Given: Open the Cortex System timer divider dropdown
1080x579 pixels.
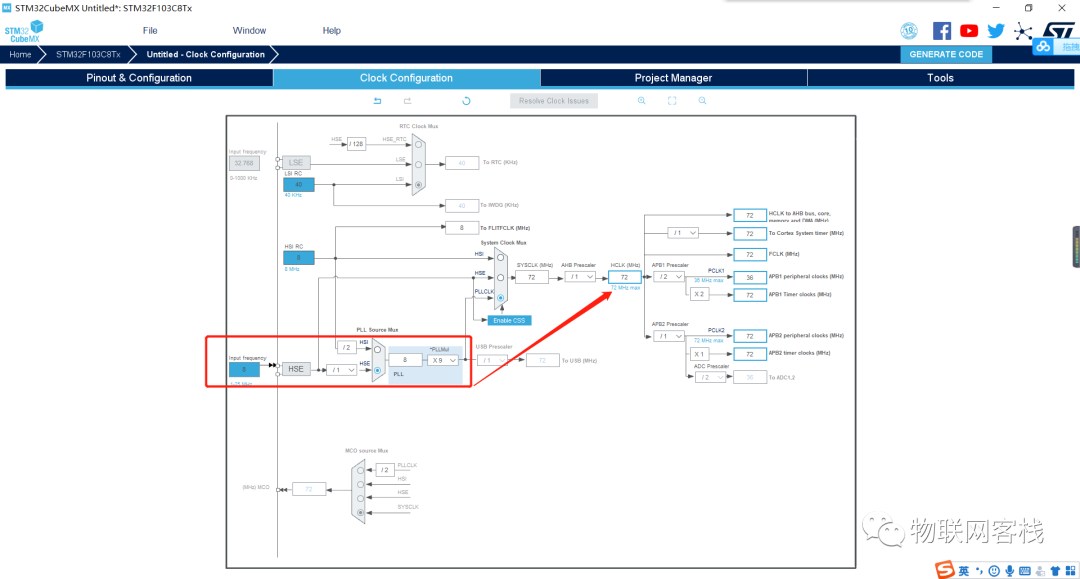Looking at the screenshot, I should [683, 233].
